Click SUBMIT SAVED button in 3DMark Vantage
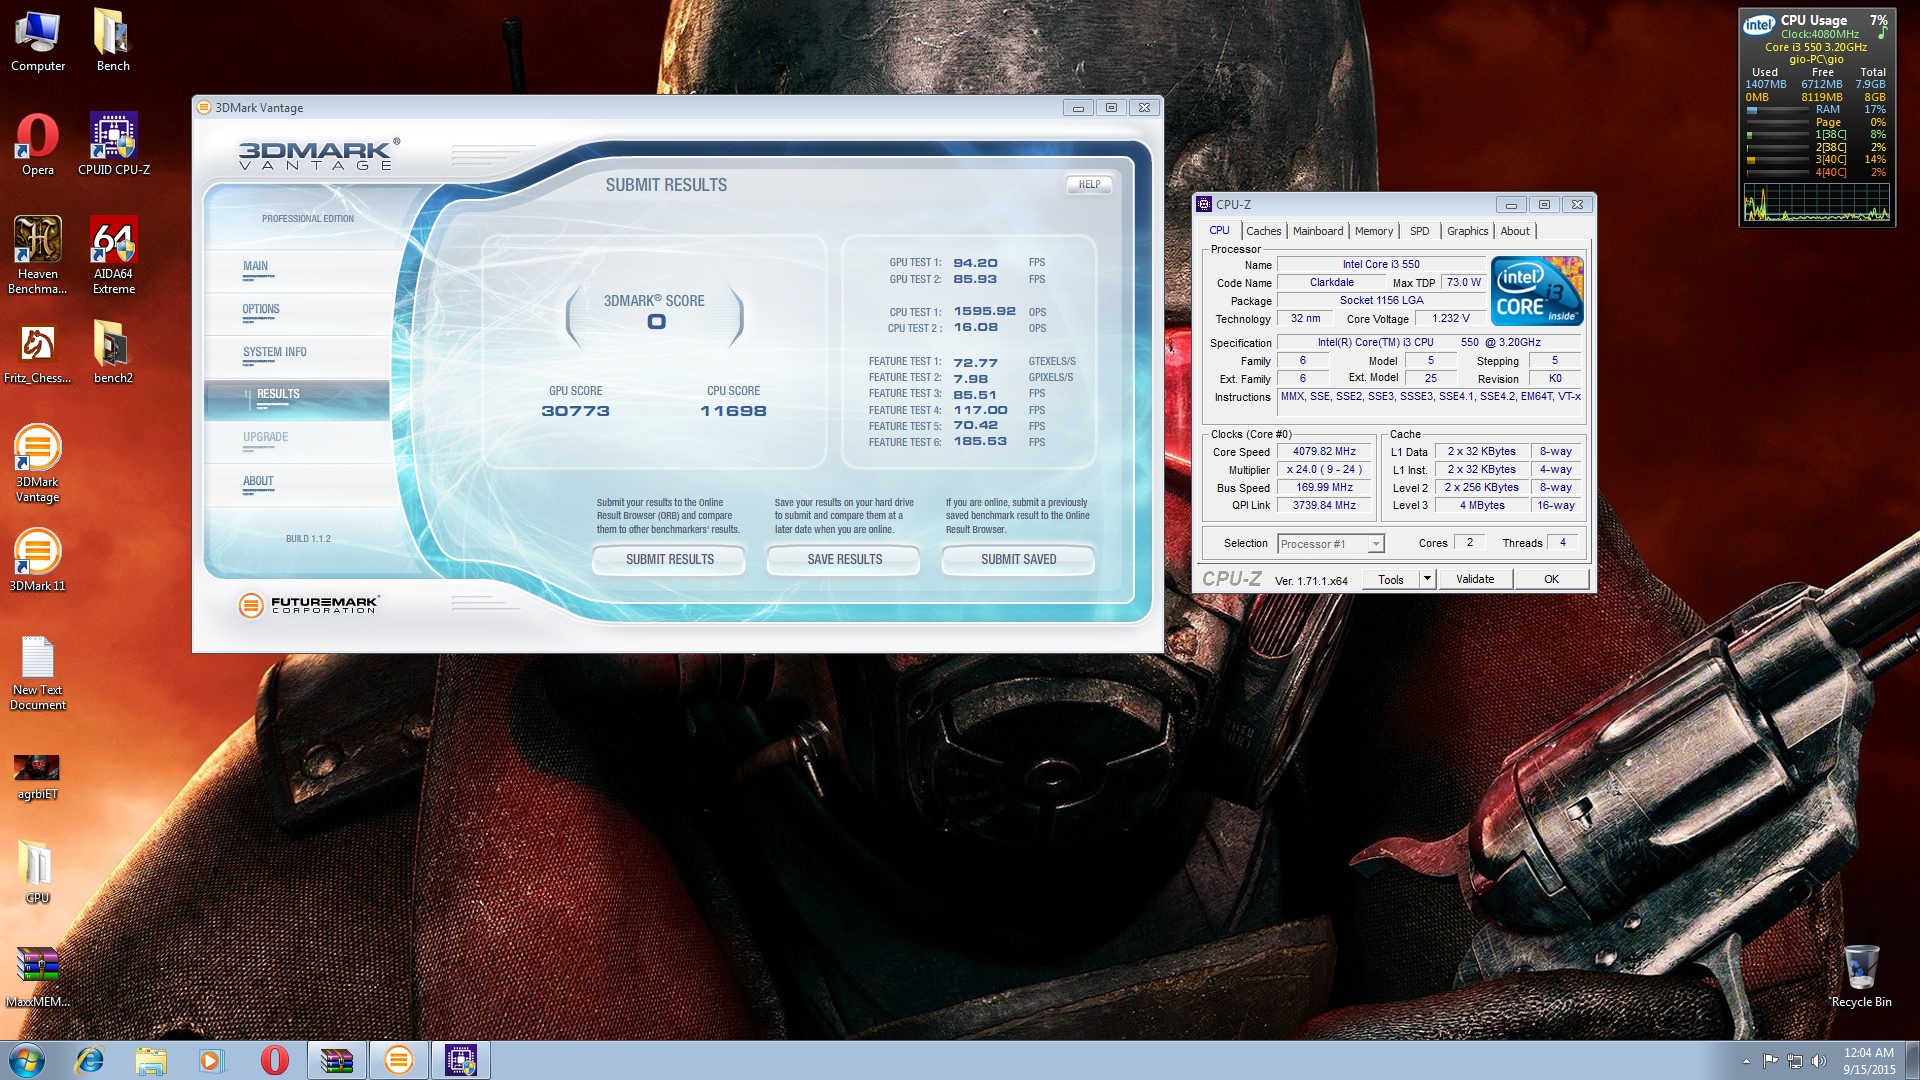1920x1080 pixels. (x=1018, y=560)
